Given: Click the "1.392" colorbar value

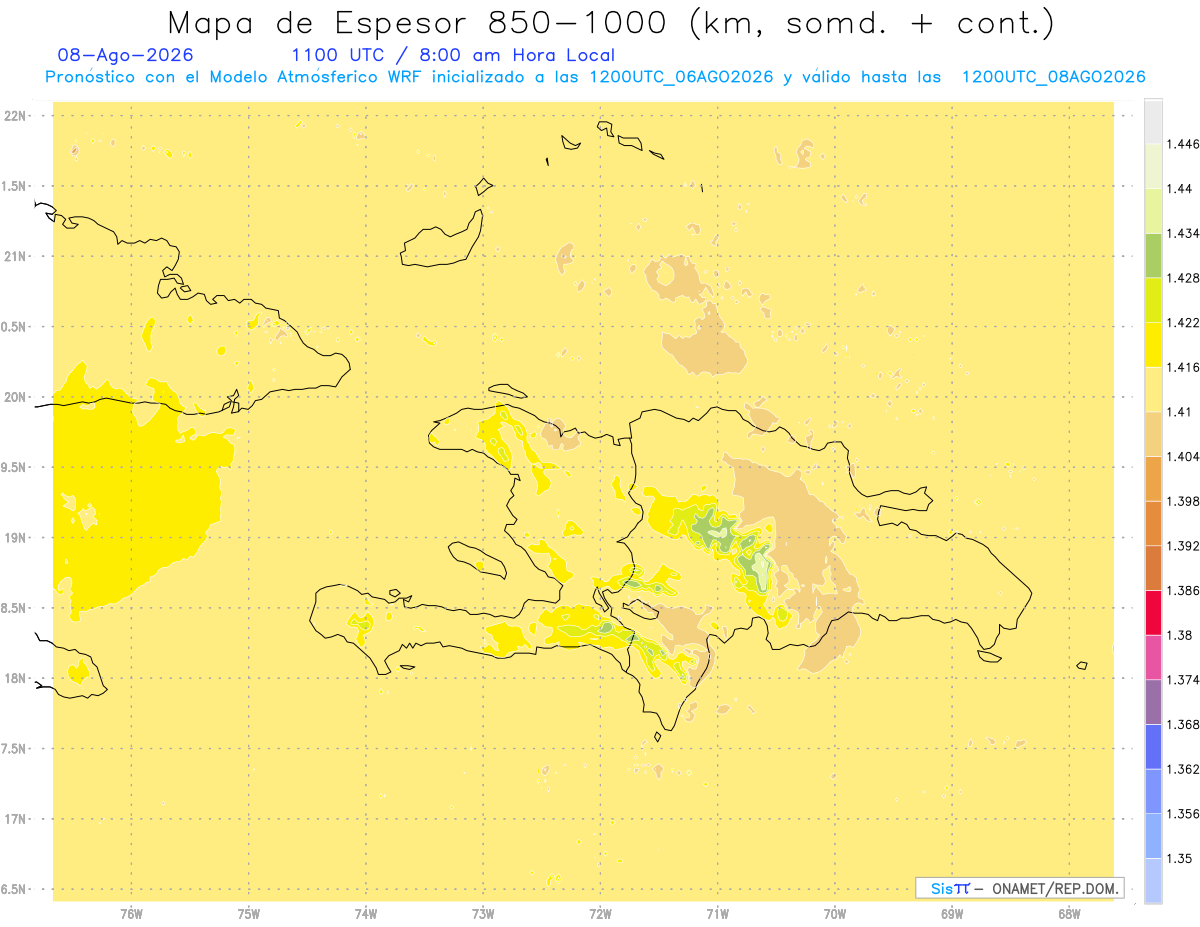Looking at the screenshot, I should pos(1182,546).
